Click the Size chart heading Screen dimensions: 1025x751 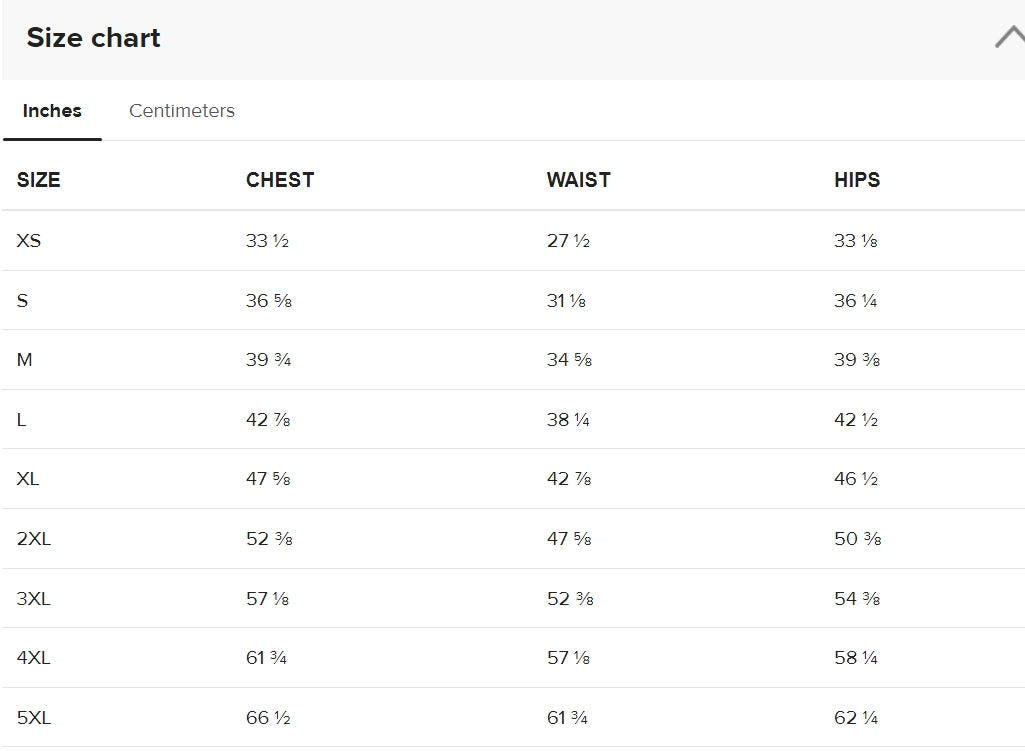coord(93,37)
